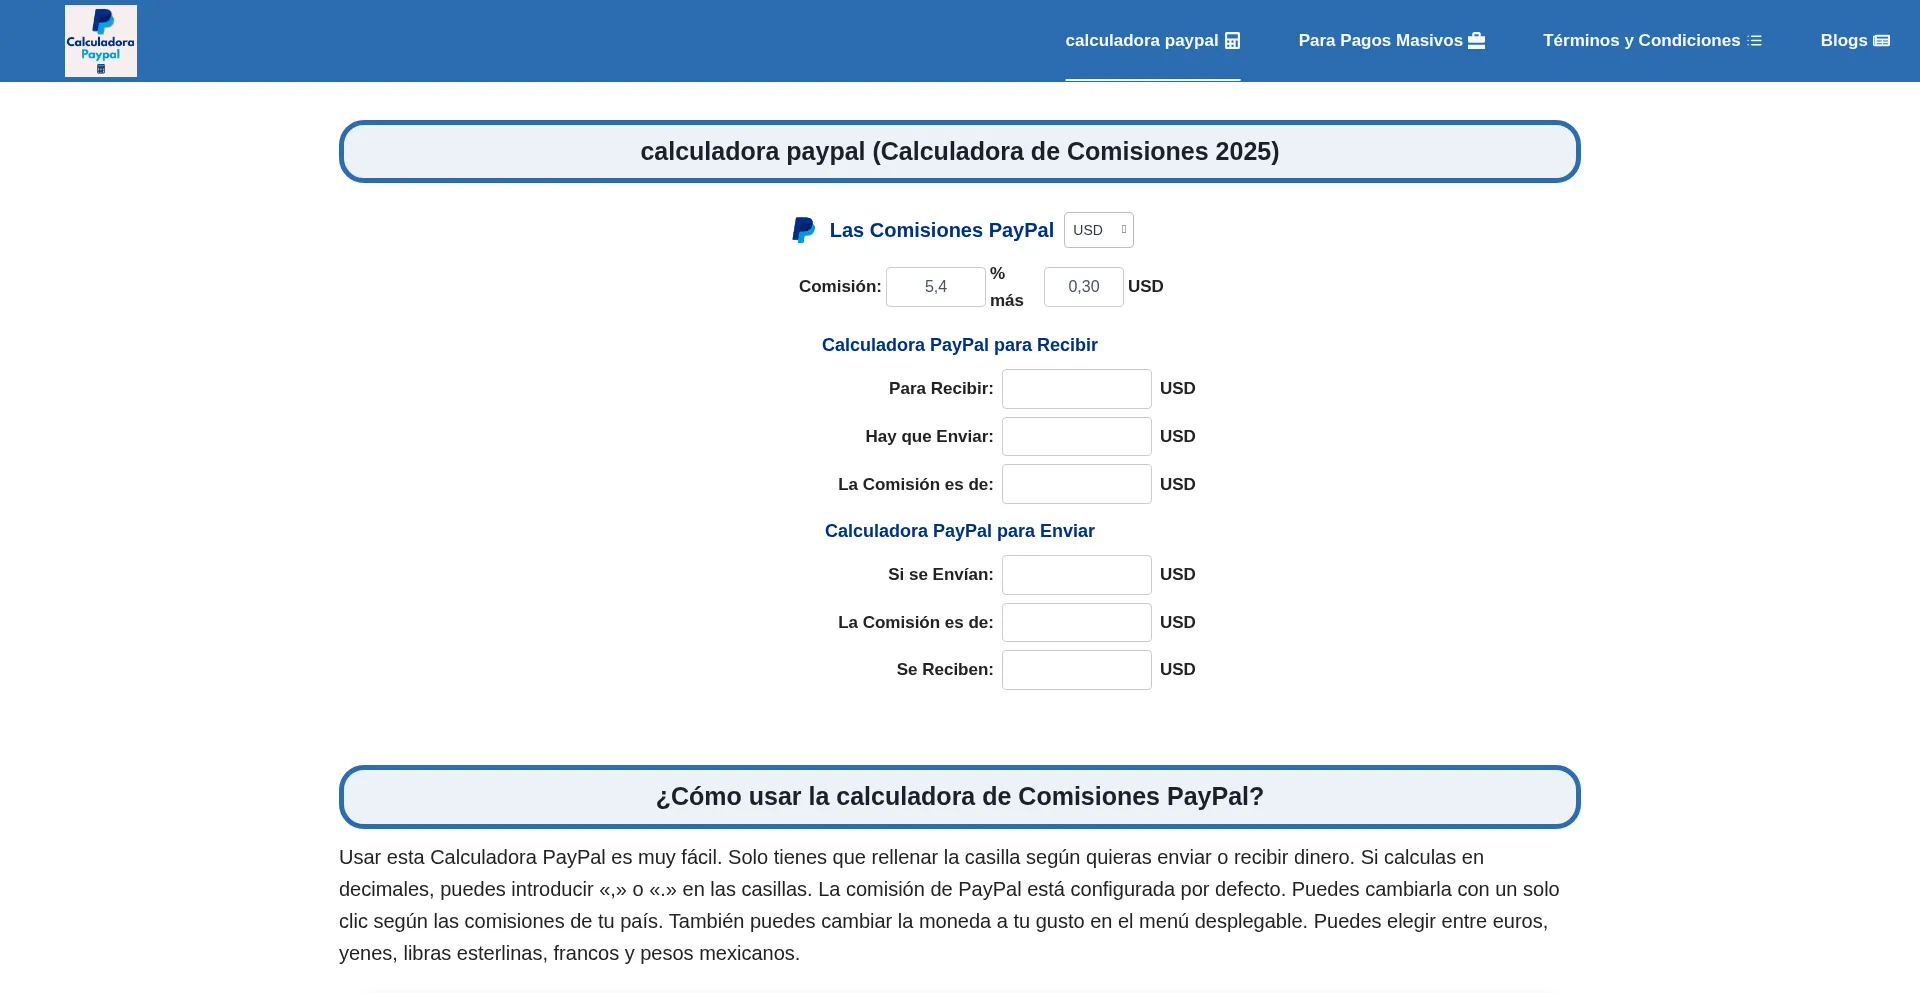Click the Calculadora Paypal site logo
Viewport: 1920px width, 993px height.
(100, 40)
